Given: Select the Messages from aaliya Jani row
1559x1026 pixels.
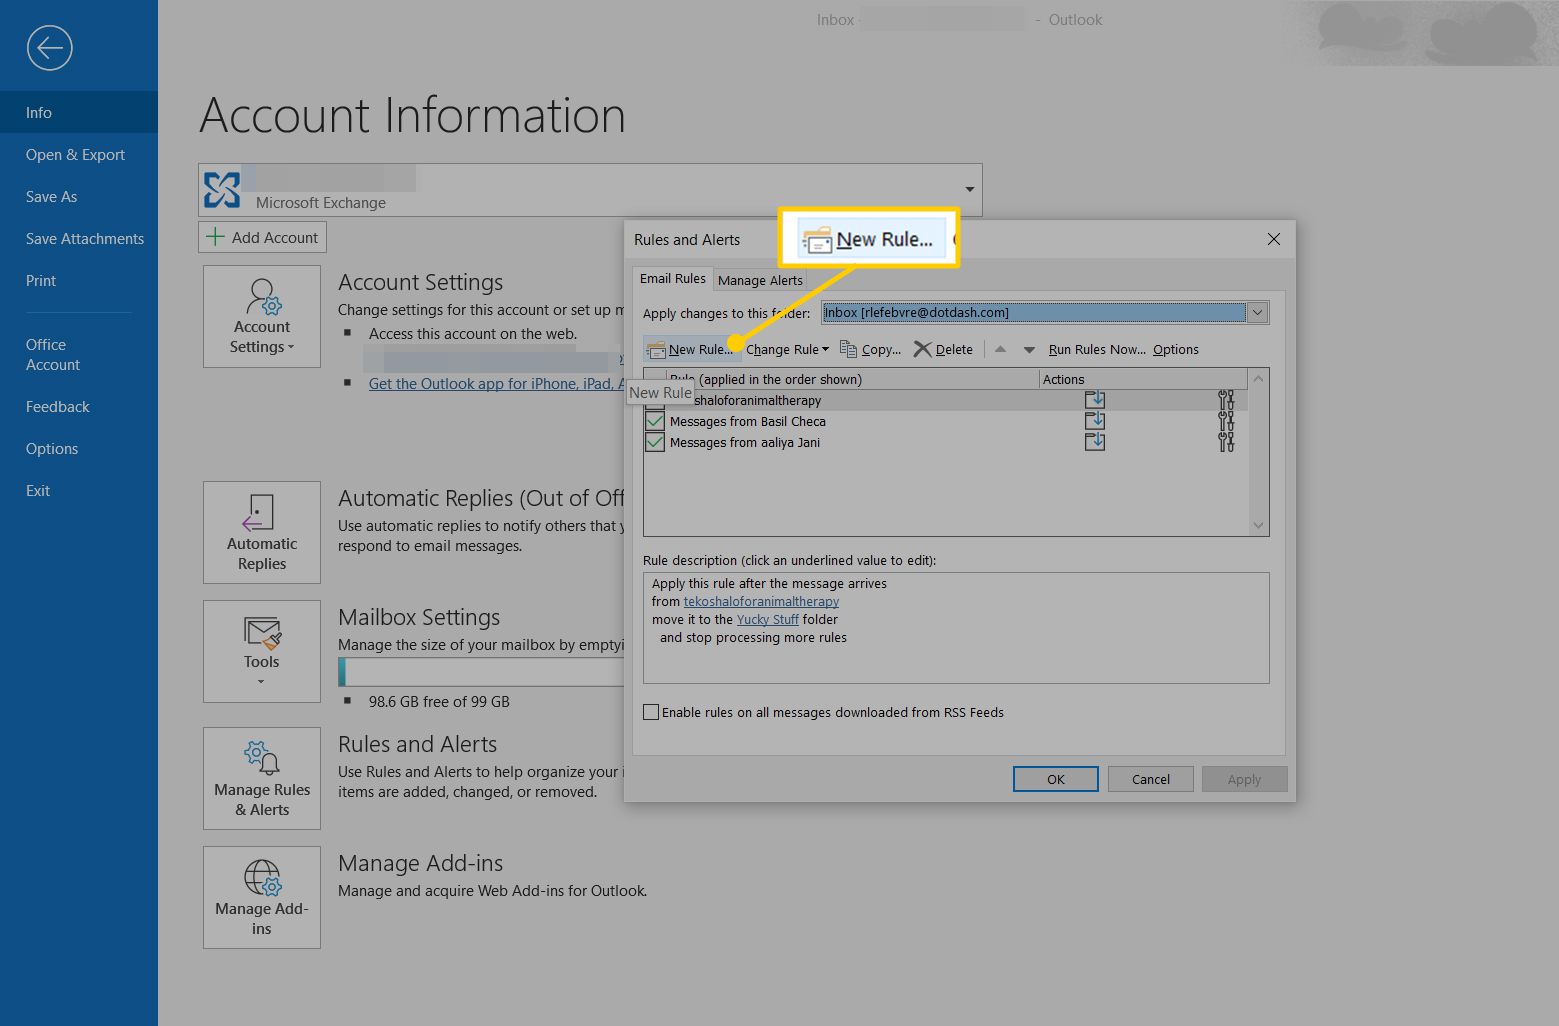Looking at the screenshot, I should 945,442.
